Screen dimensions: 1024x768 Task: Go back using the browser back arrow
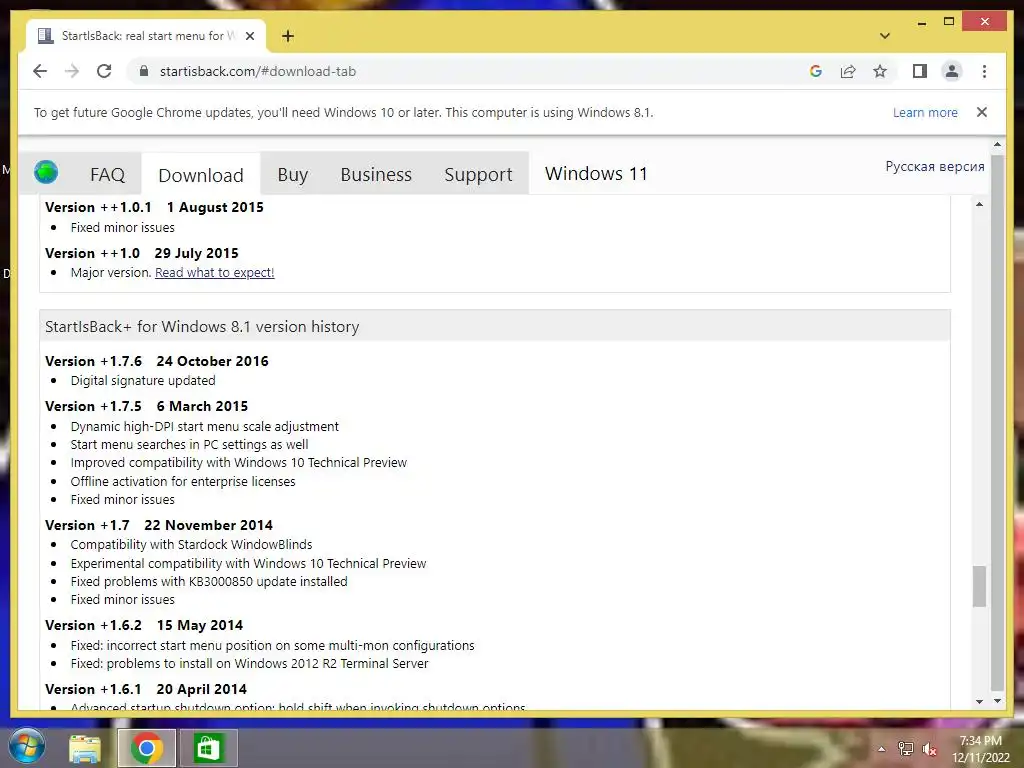(40, 71)
